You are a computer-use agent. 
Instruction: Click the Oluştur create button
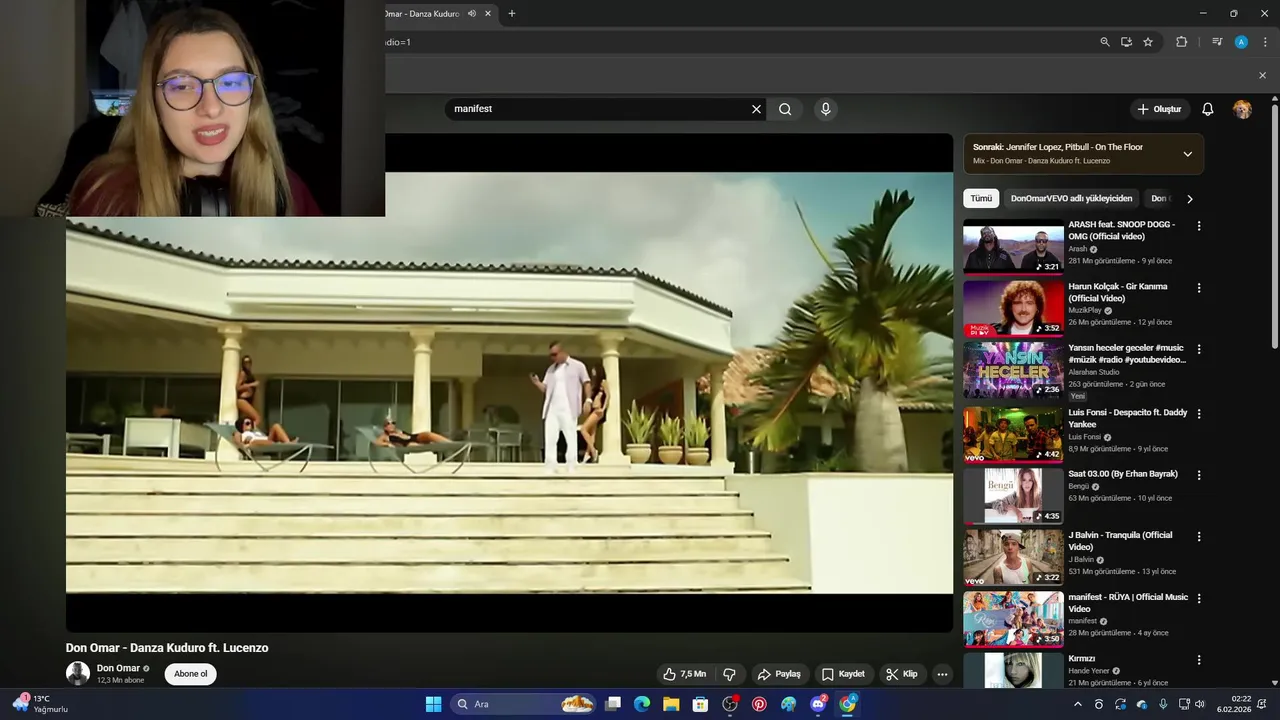click(1160, 109)
